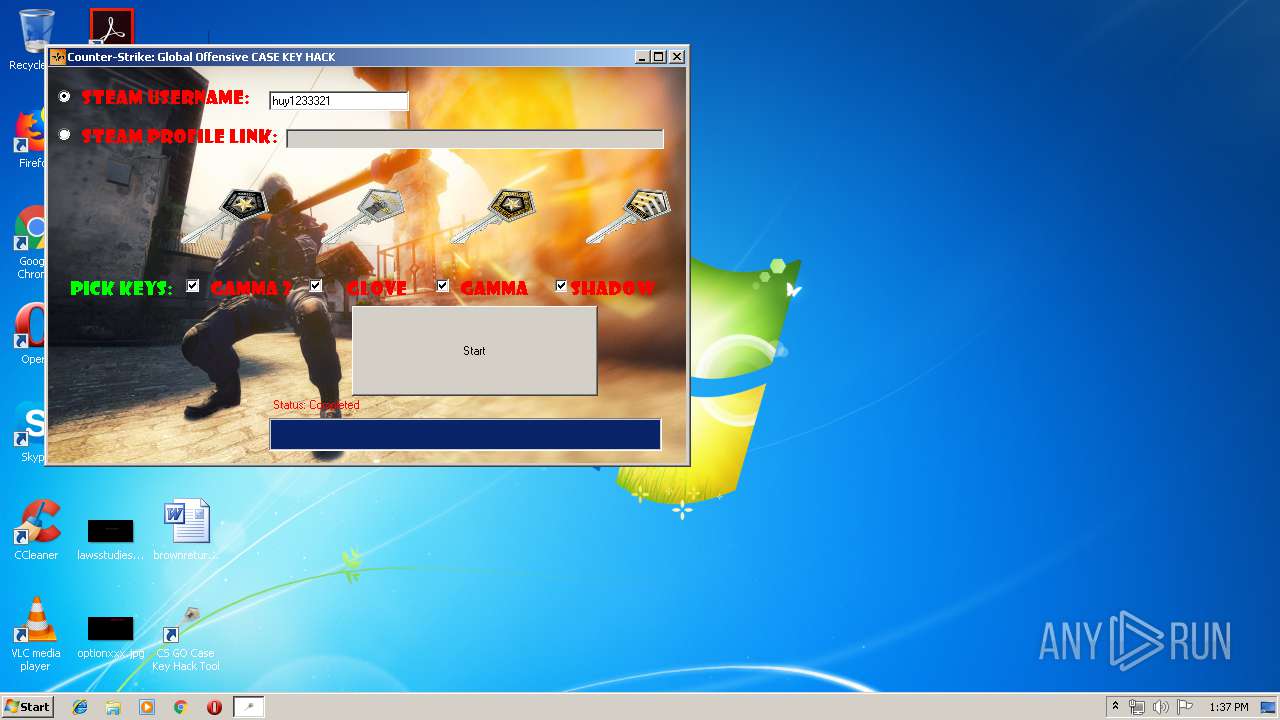1280x720 pixels.
Task: Click the taskbar clock showing 1:37 PM
Action: pyautogui.click(x=1228, y=707)
